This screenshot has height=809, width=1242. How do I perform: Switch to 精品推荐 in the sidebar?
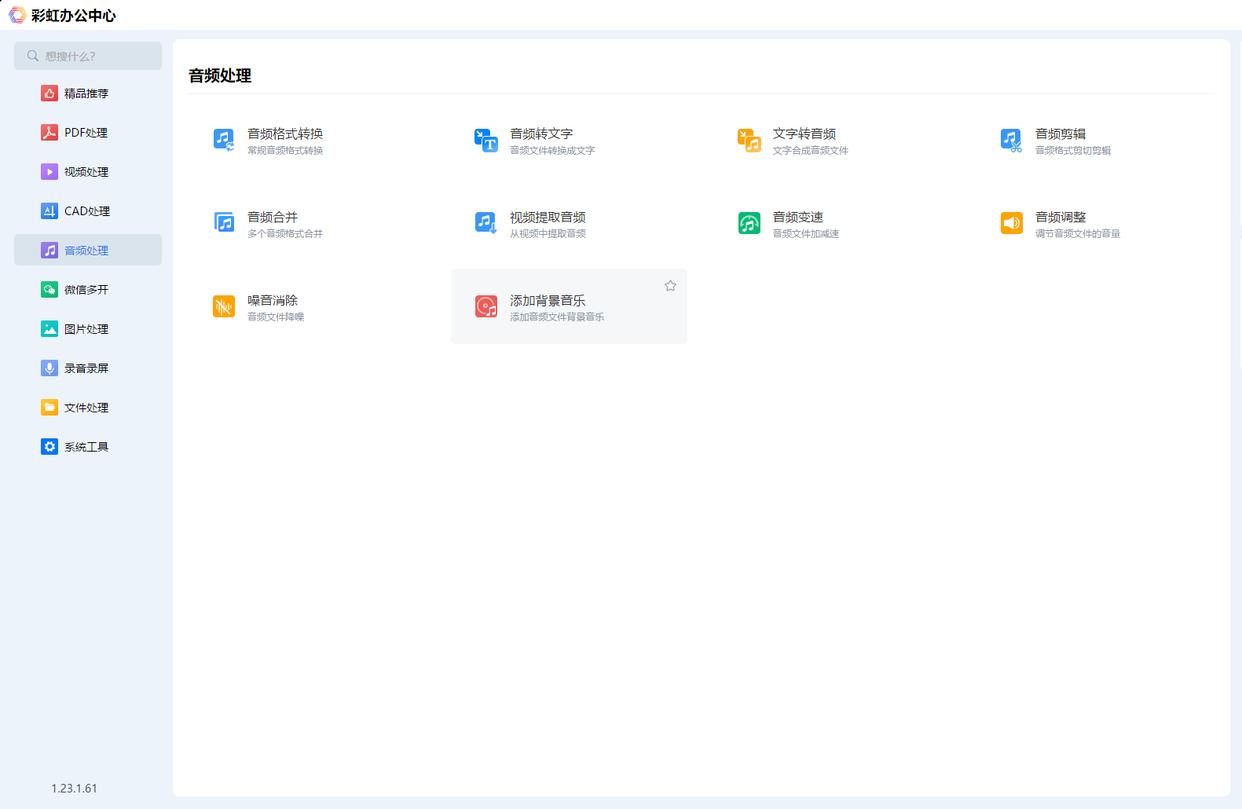87,93
